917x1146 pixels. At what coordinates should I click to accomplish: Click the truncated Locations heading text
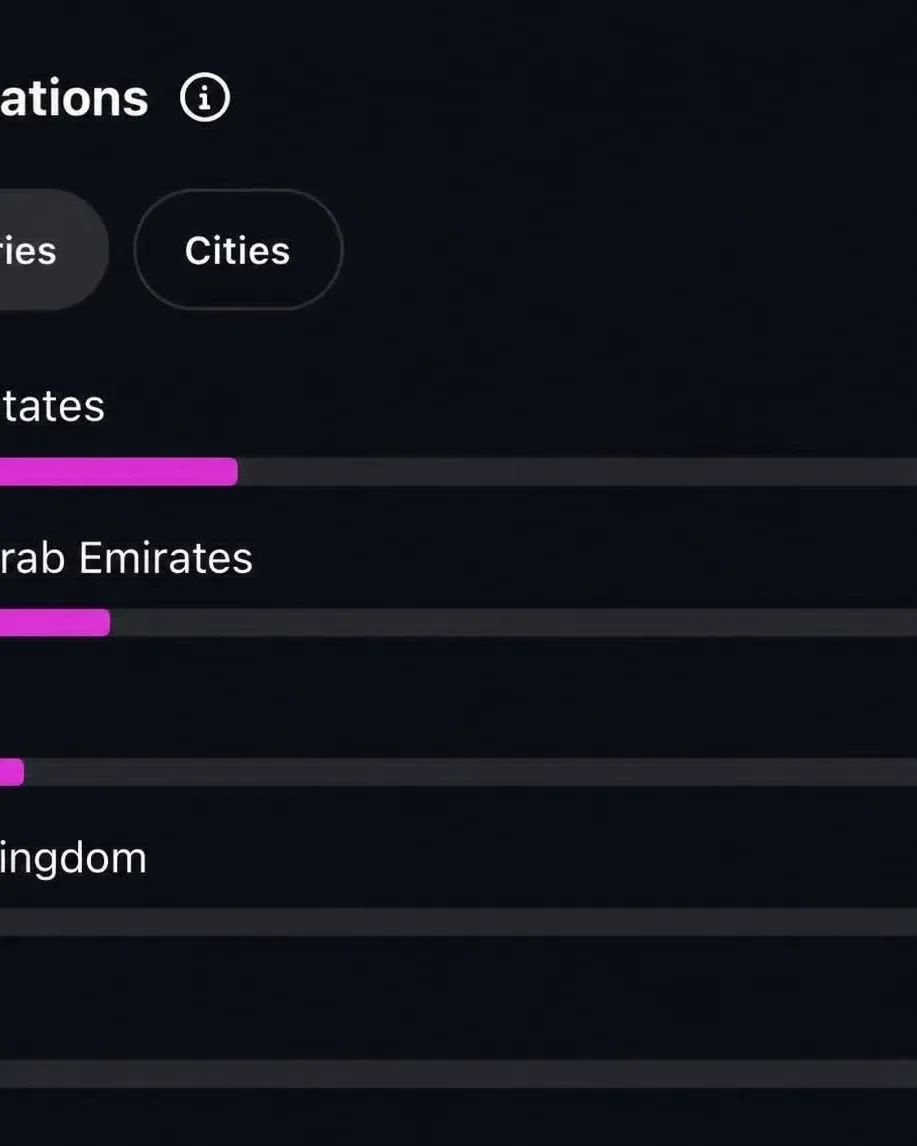click(74, 99)
